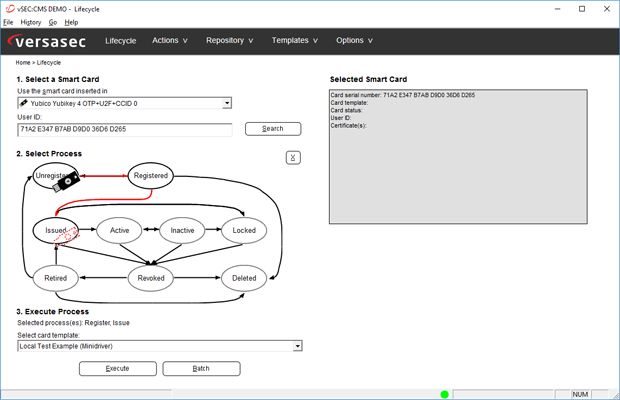Select the Inactive state node
Viewport: 620px width, 400px height.
[182, 230]
